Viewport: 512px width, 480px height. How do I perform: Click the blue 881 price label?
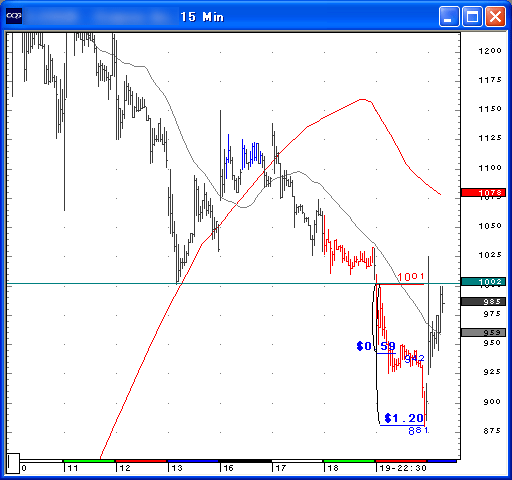click(418, 431)
